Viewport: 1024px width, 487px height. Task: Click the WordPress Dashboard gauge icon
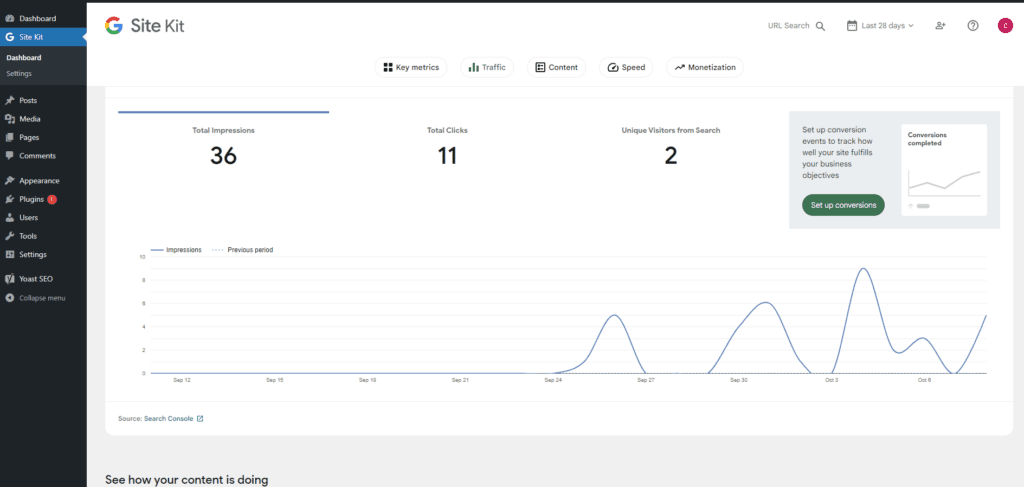tap(9, 18)
